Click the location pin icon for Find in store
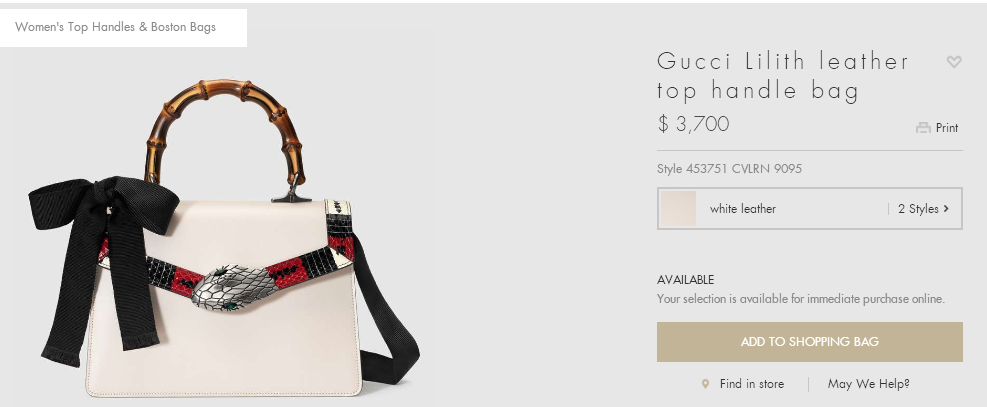987x407 pixels. pyautogui.click(x=706, y=384)
